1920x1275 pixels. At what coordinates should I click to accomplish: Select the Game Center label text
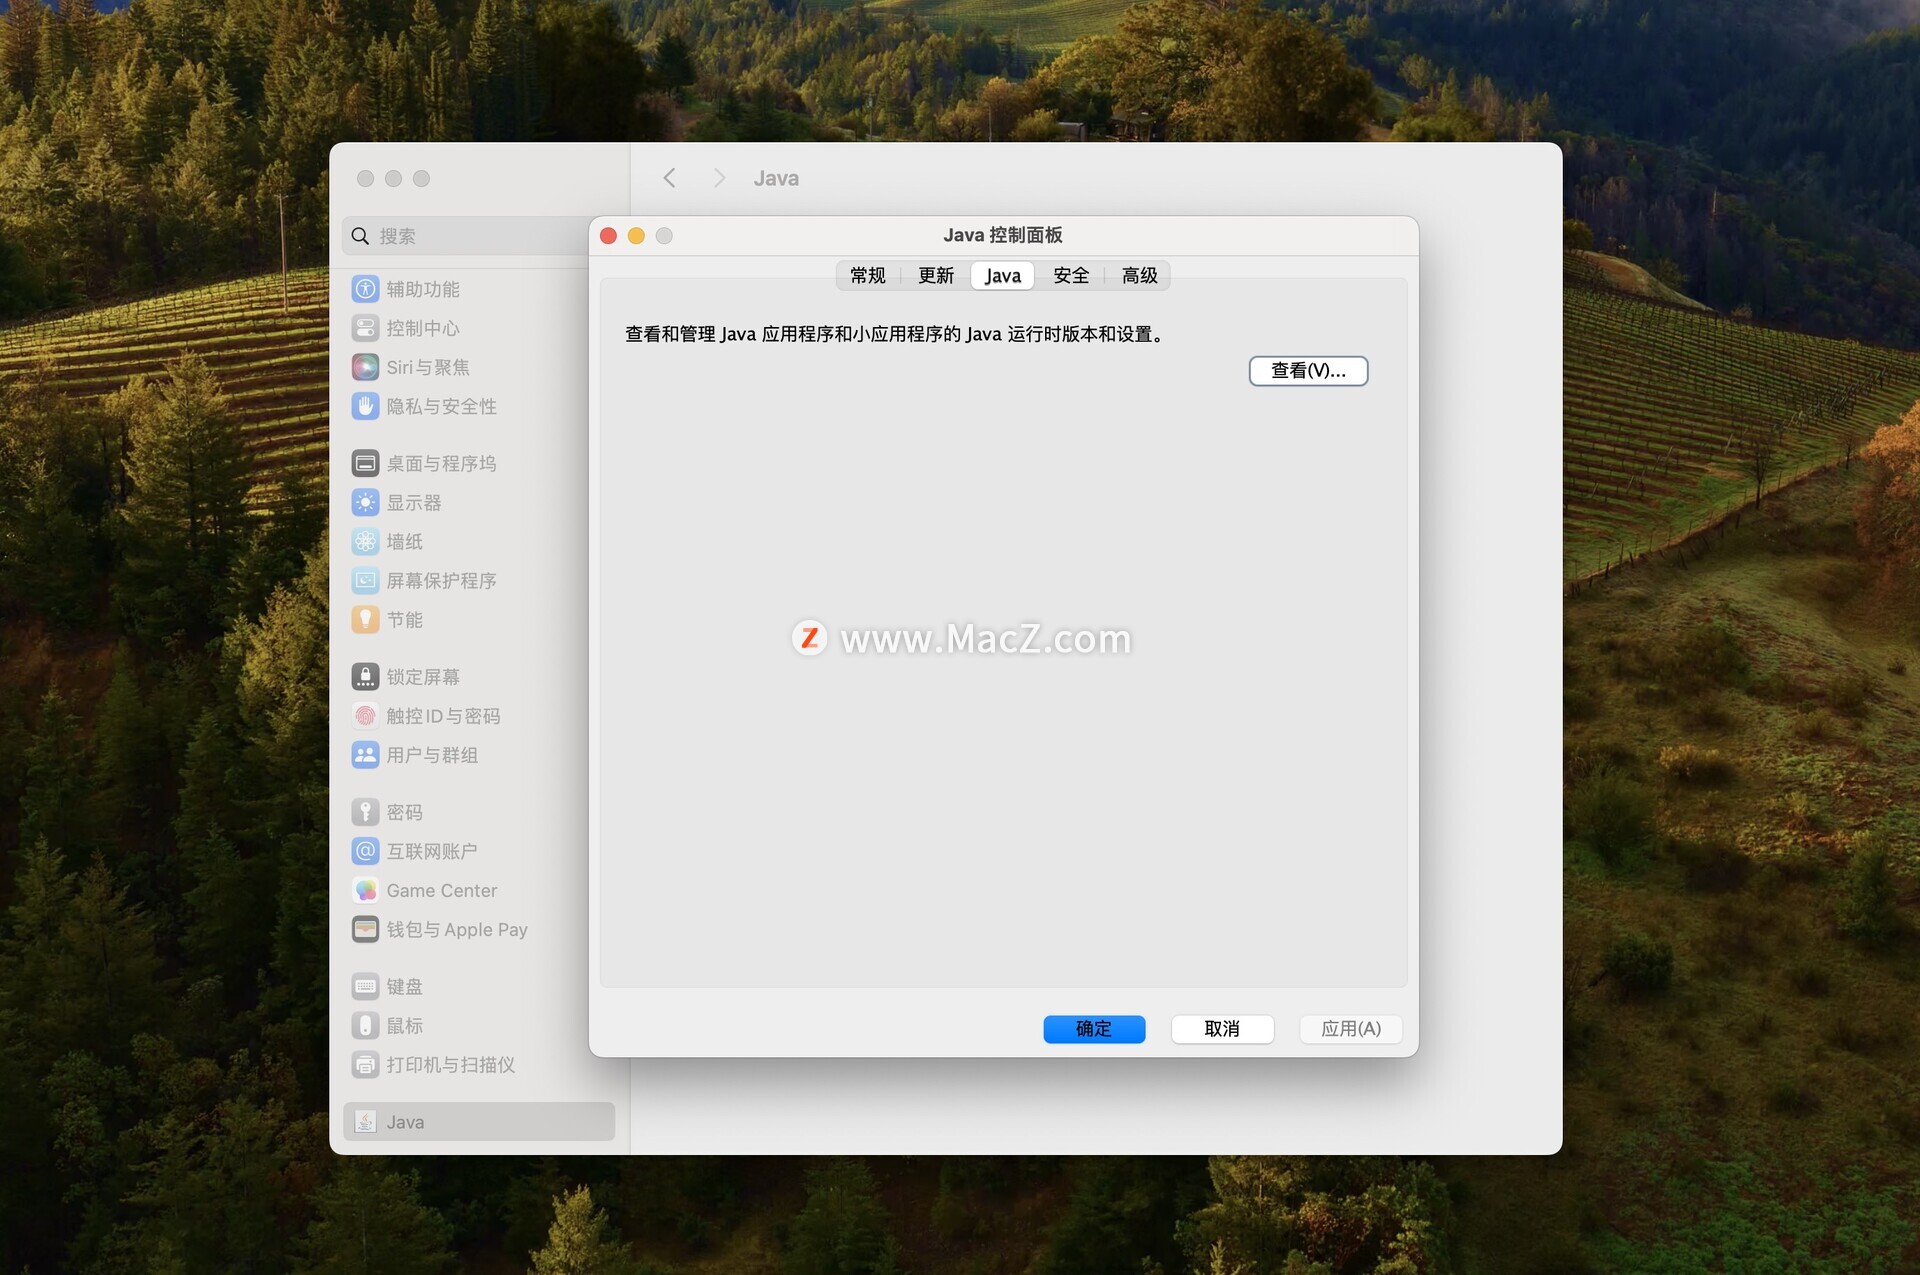point(442,890)
